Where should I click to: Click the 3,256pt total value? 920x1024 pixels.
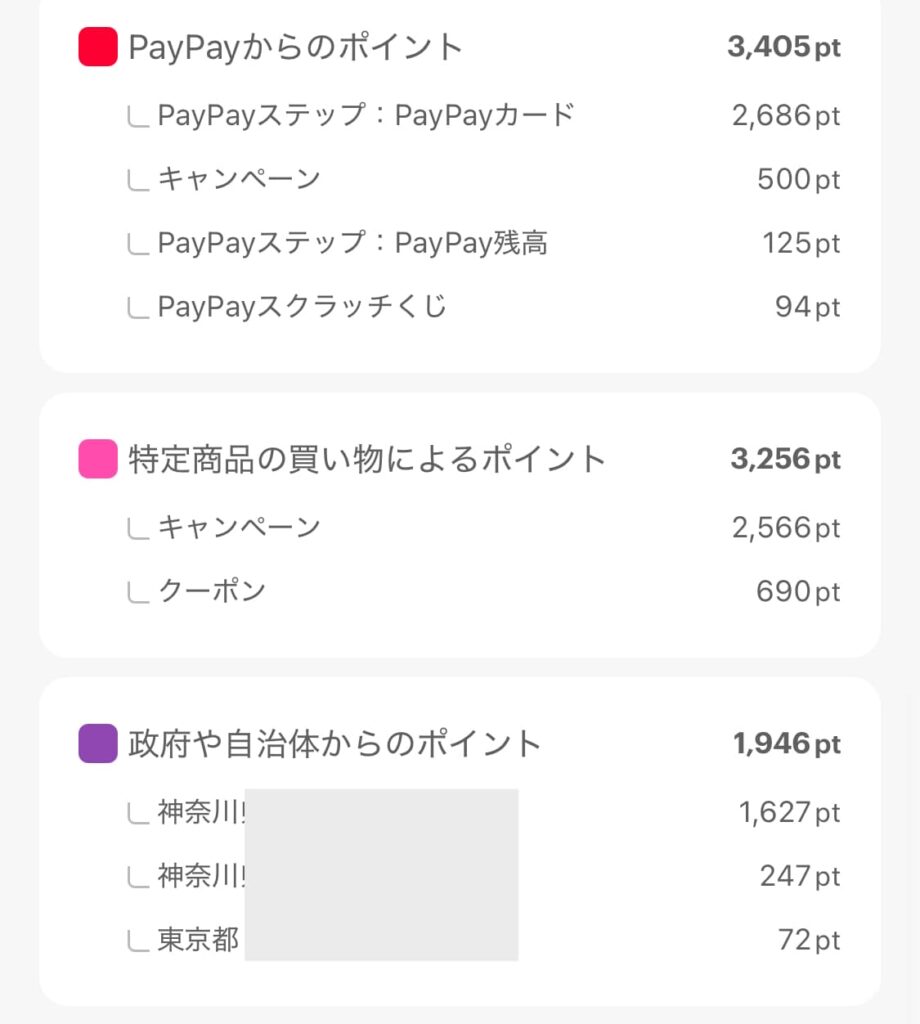[x=786, y=459]
